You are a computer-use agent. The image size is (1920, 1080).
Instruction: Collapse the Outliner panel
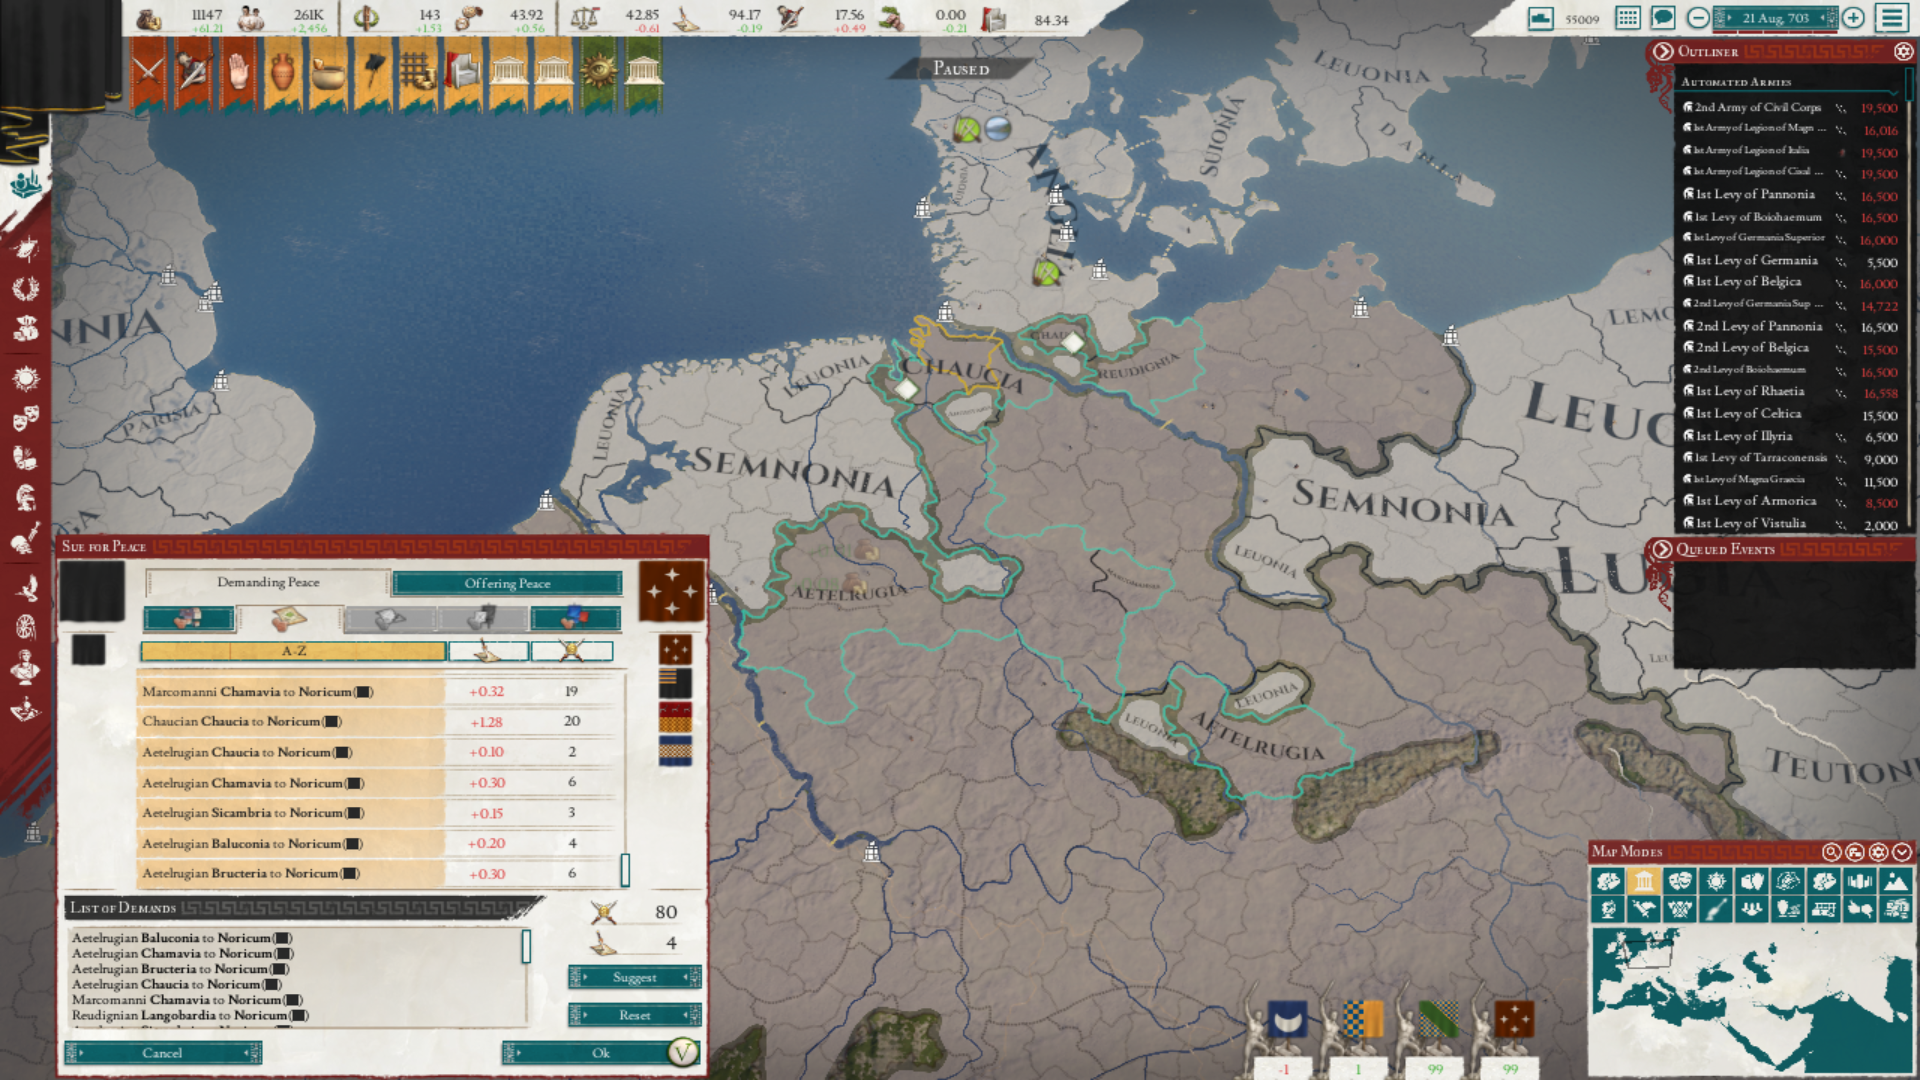click(1662, 51)
